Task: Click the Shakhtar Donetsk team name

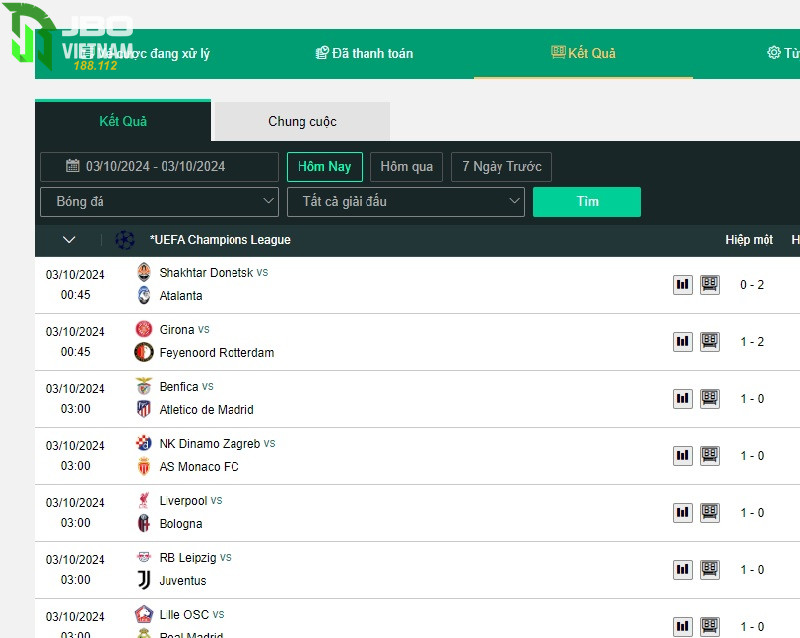Action: click(x=206, y=273)
